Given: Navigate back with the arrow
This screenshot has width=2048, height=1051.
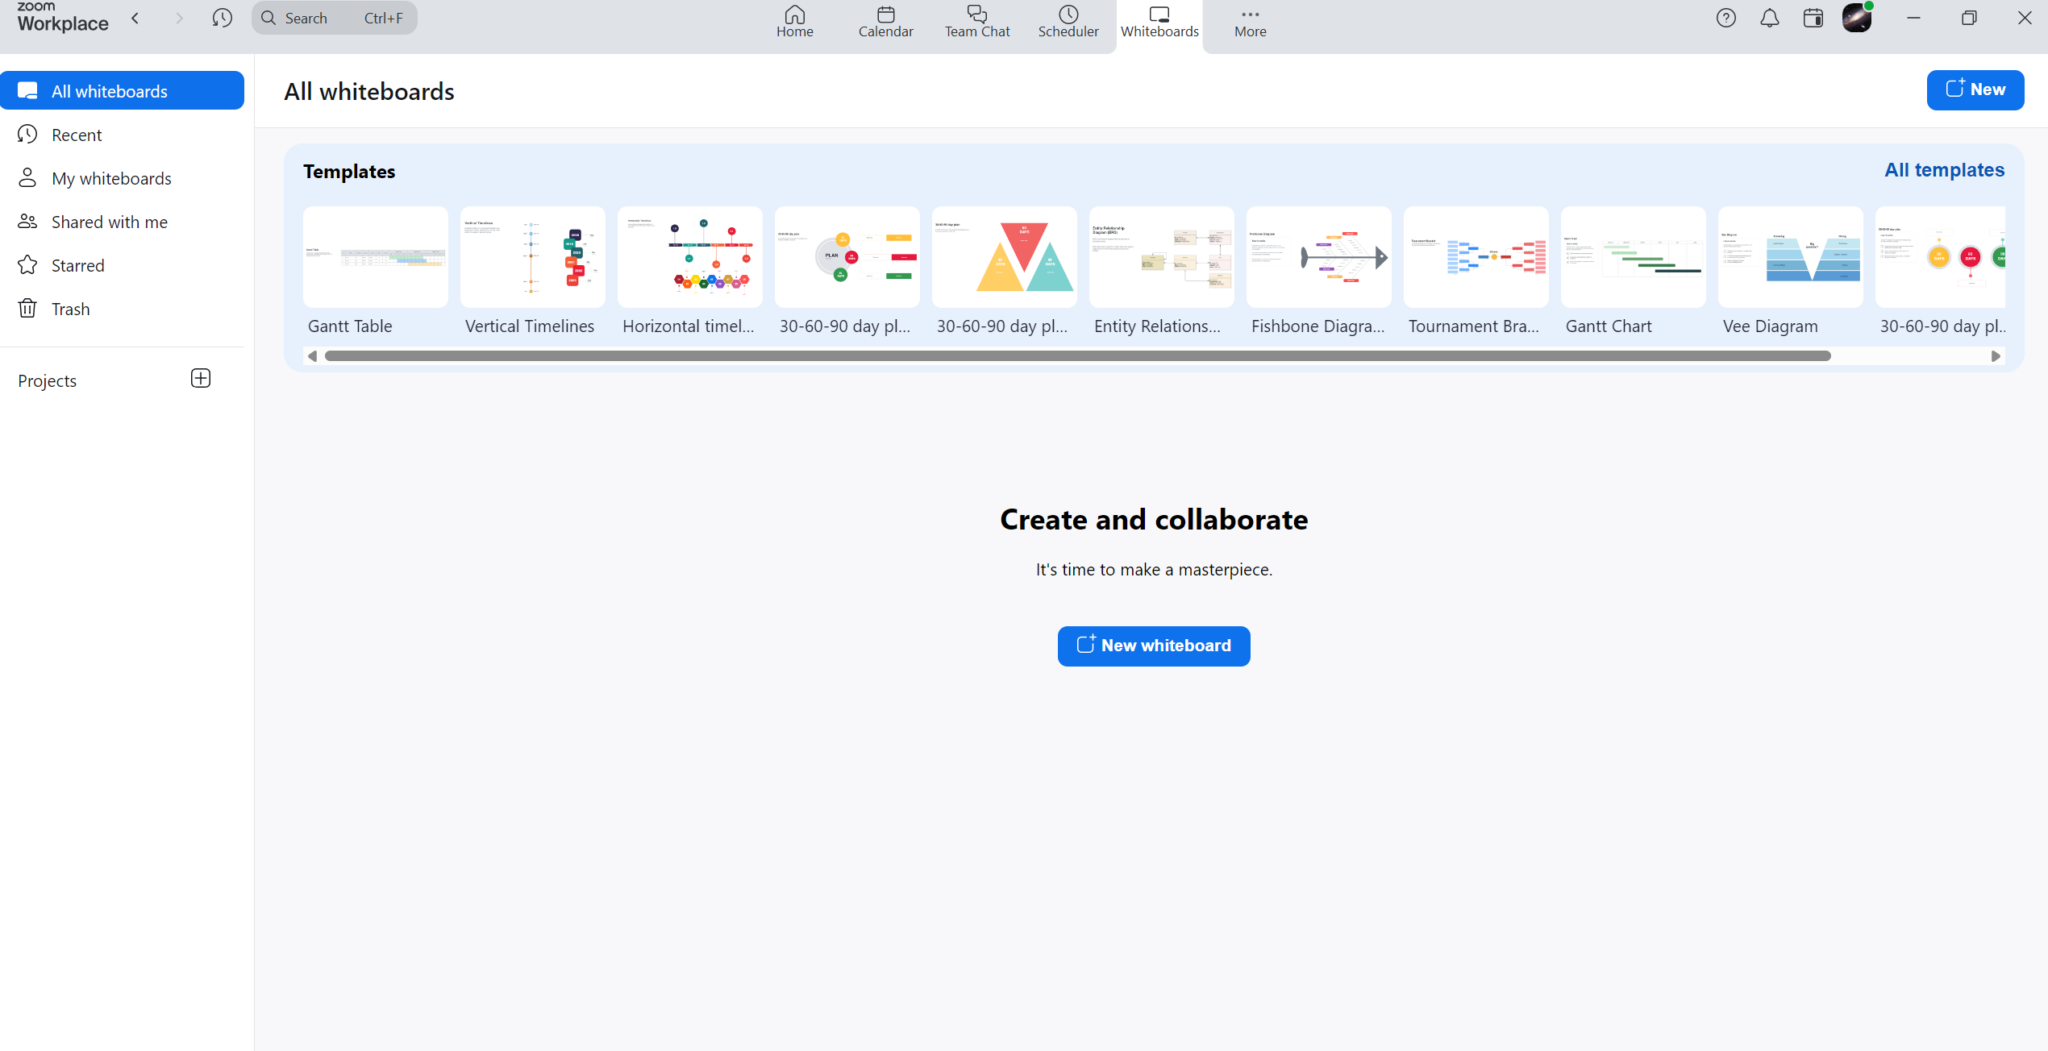Looking at the screenshot, I should click(135, 17).
